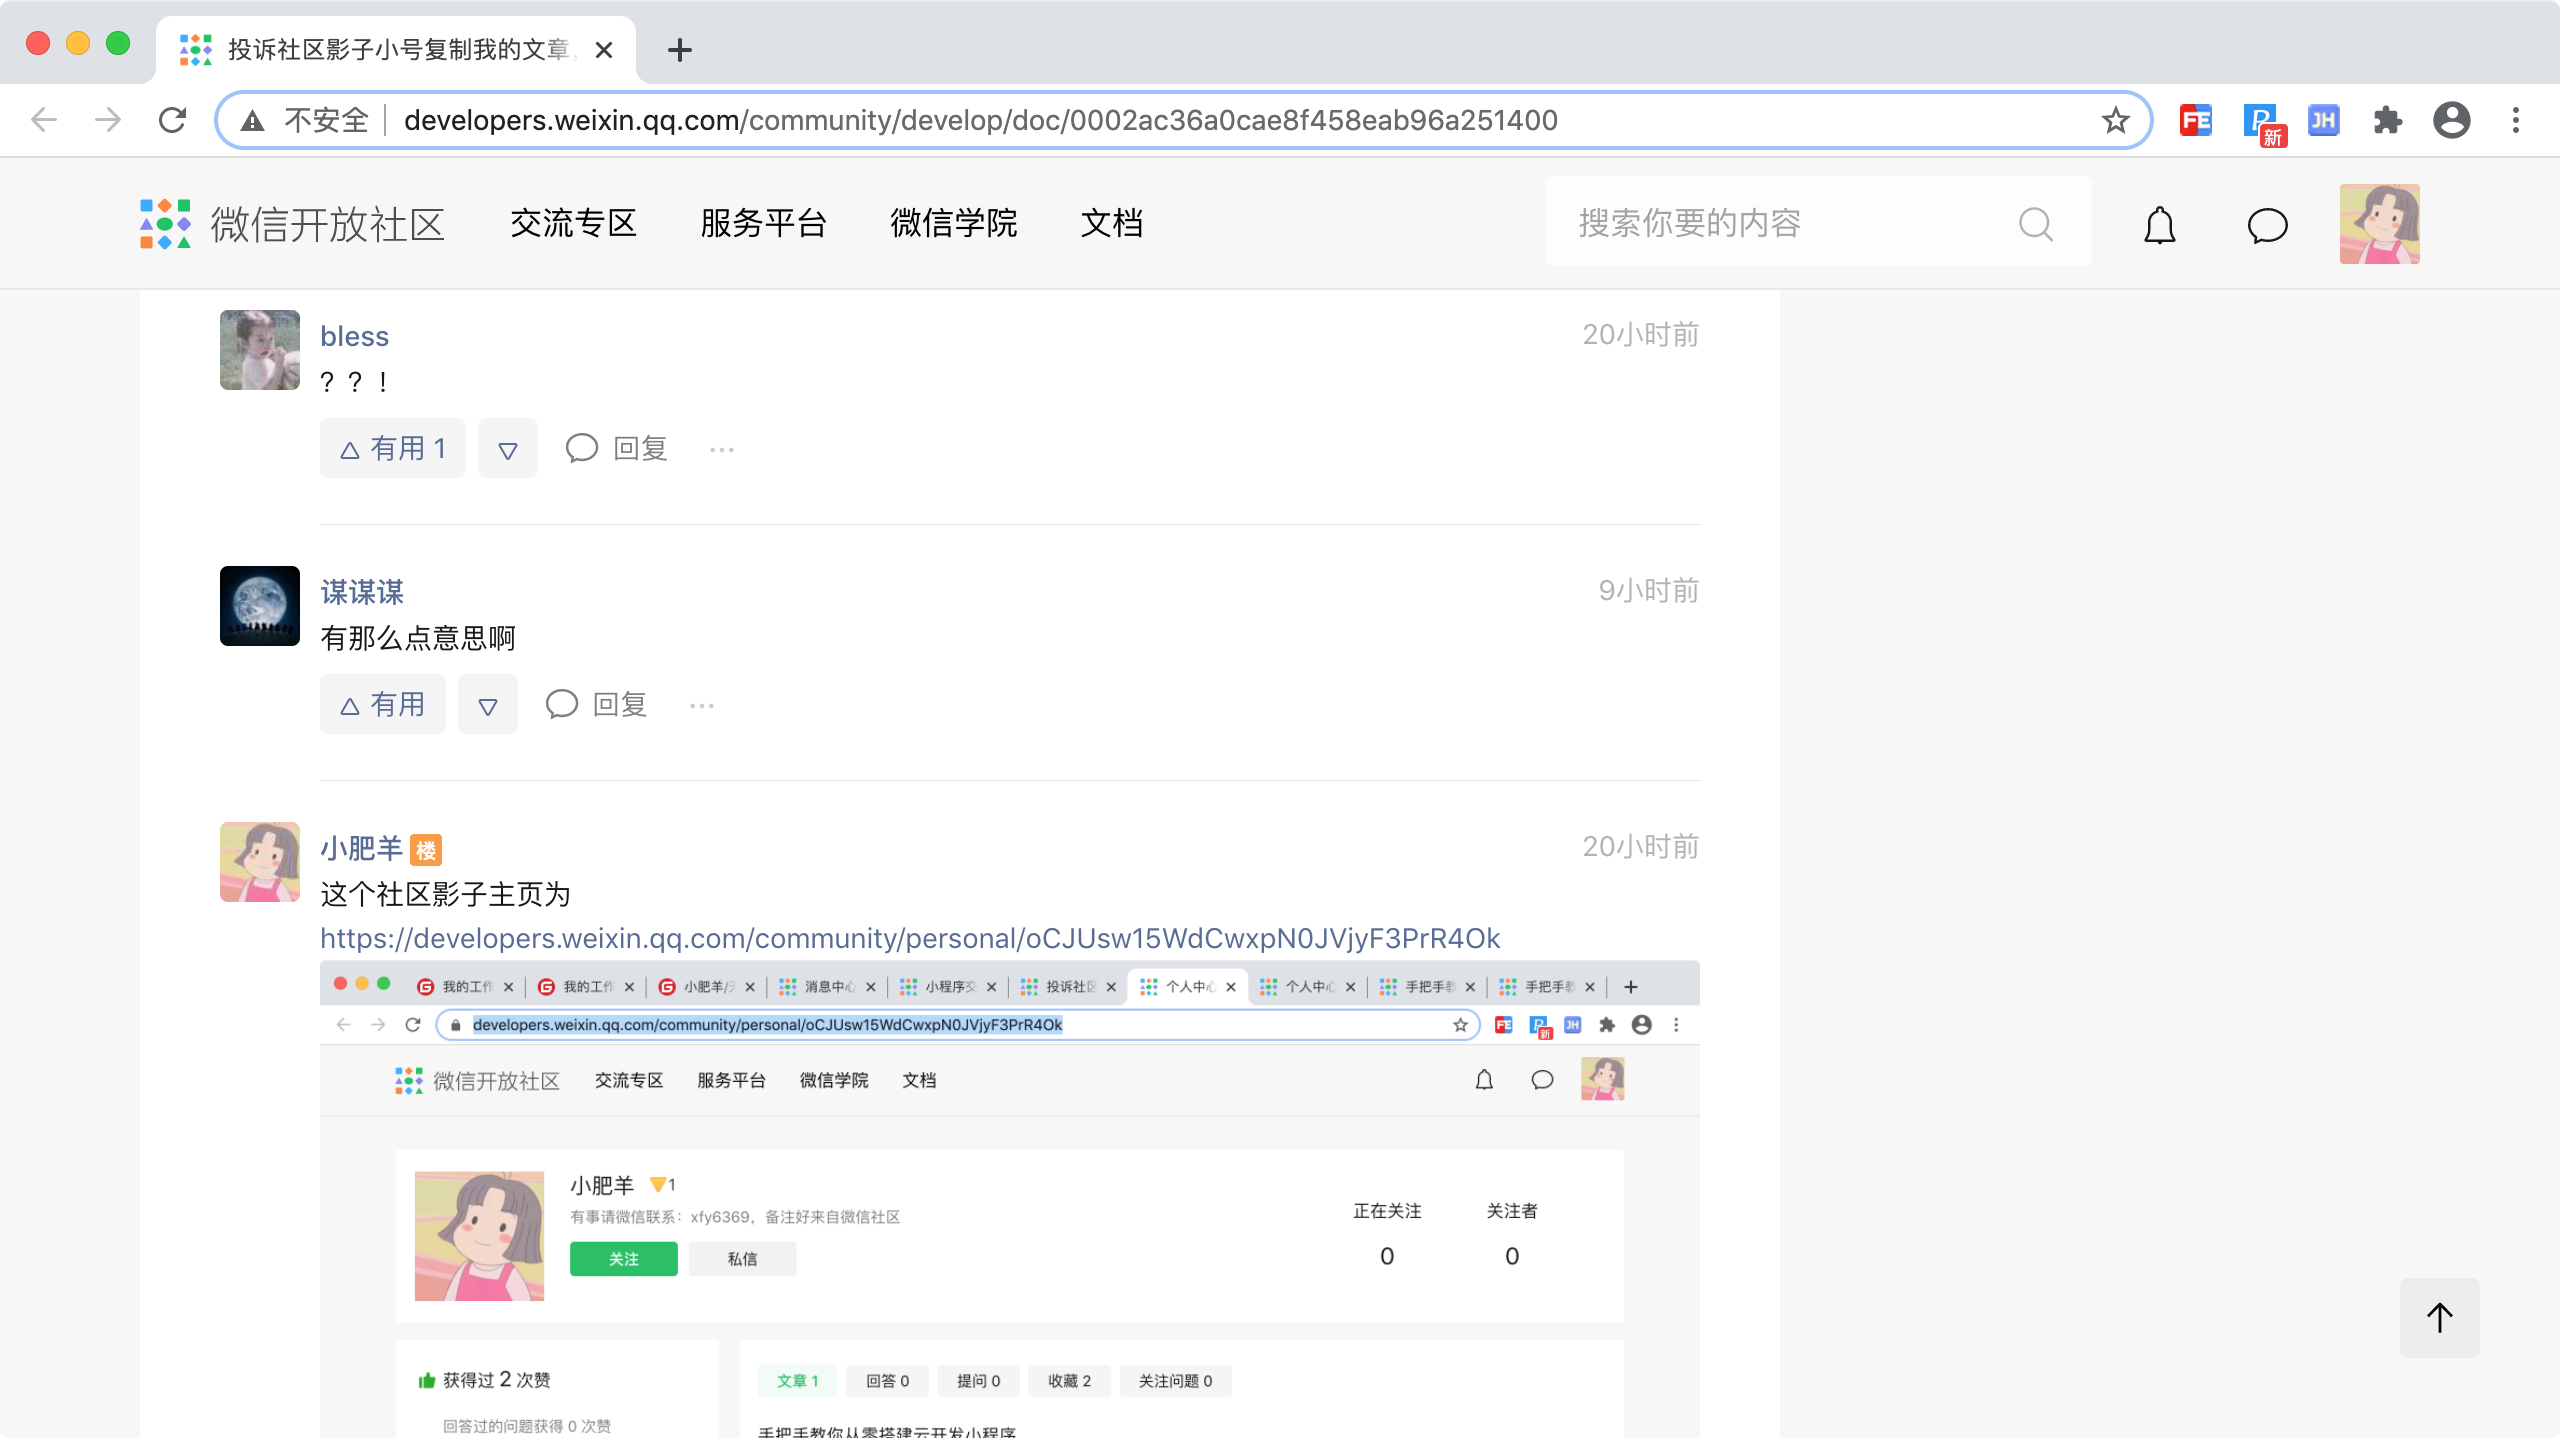The height and width of the screenshot is (1438, 2560).
Task: Open more options on bless's comment
Action: 721,449
